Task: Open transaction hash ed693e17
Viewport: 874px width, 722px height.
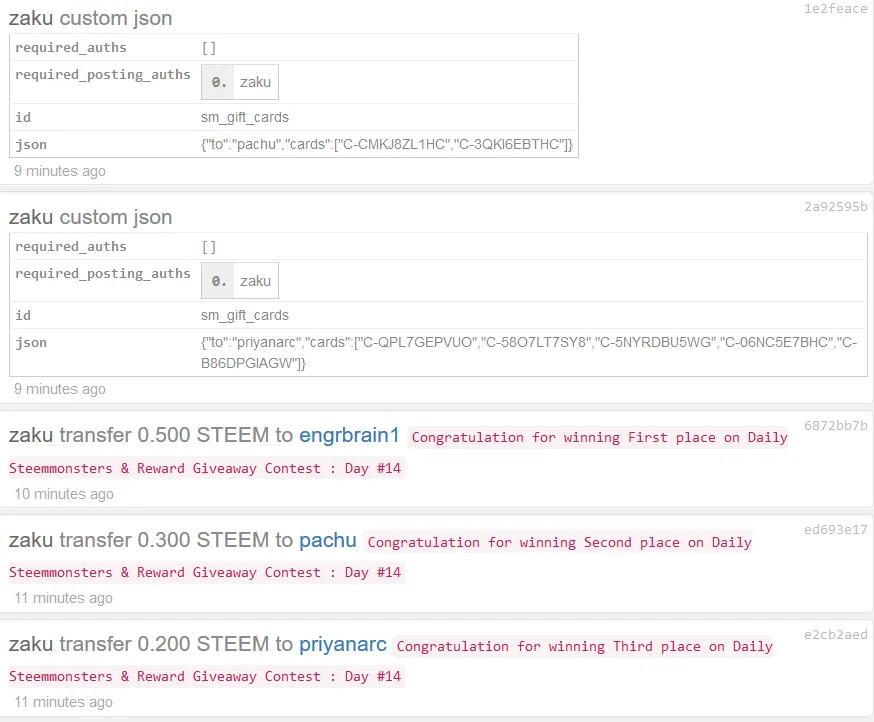Action: (x=835, y=530)
